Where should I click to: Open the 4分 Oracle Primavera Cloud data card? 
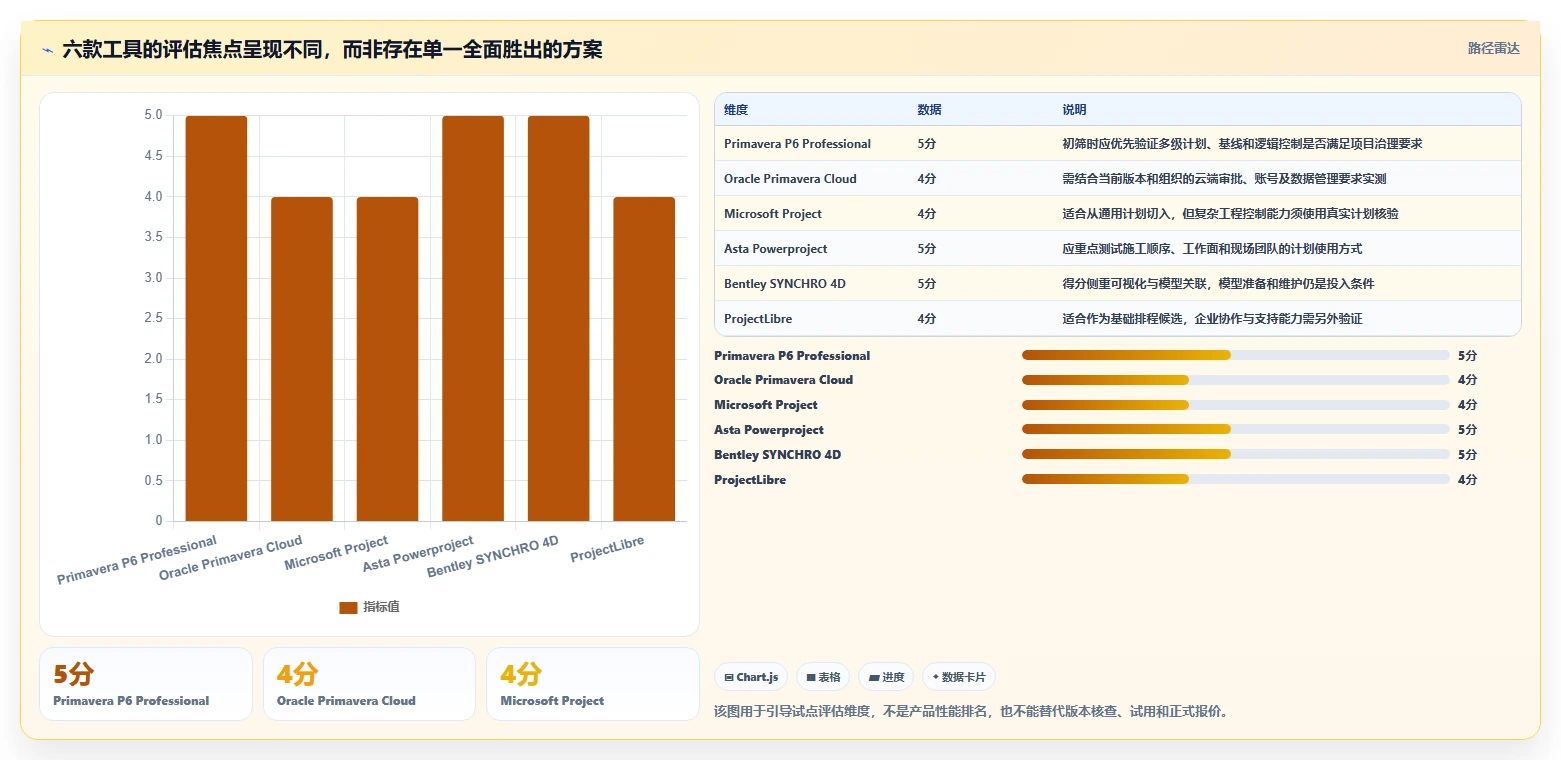369,684
